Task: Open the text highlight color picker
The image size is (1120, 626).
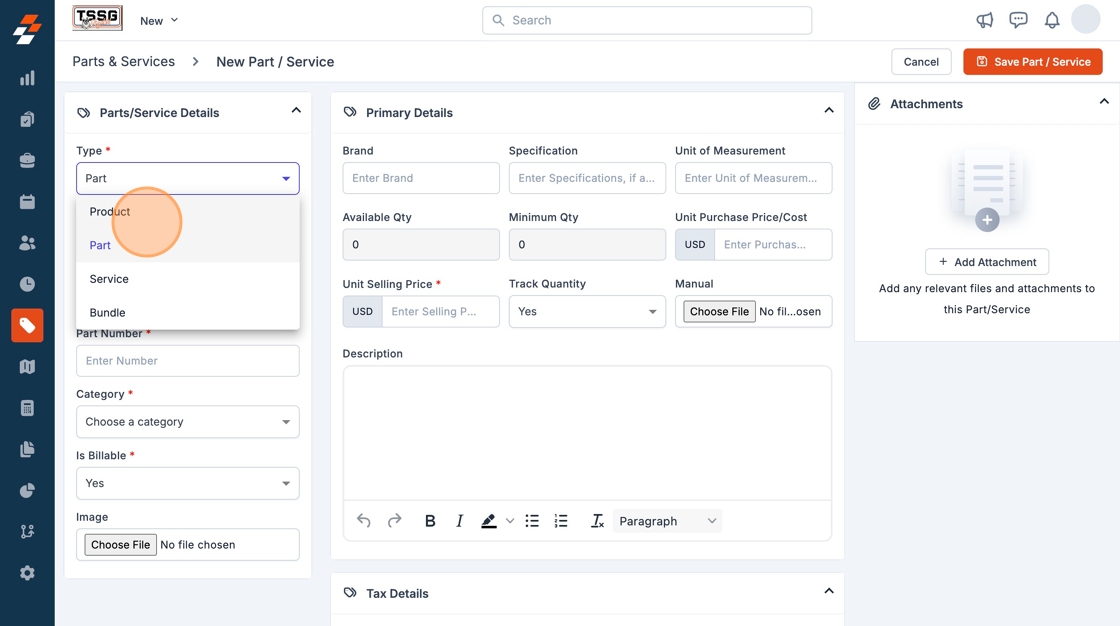Action: pyautogui.click(x=510, y=521)
